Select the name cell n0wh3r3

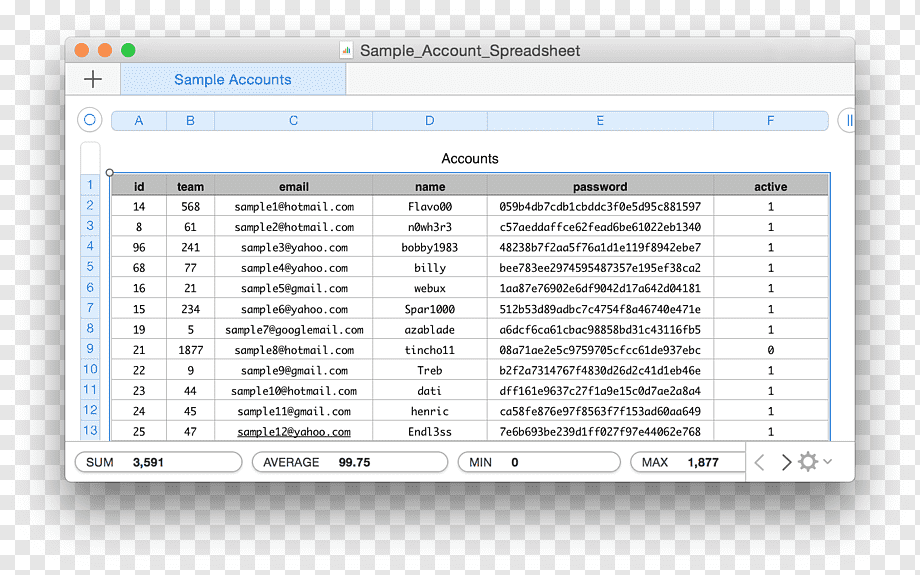coord(430,227)
